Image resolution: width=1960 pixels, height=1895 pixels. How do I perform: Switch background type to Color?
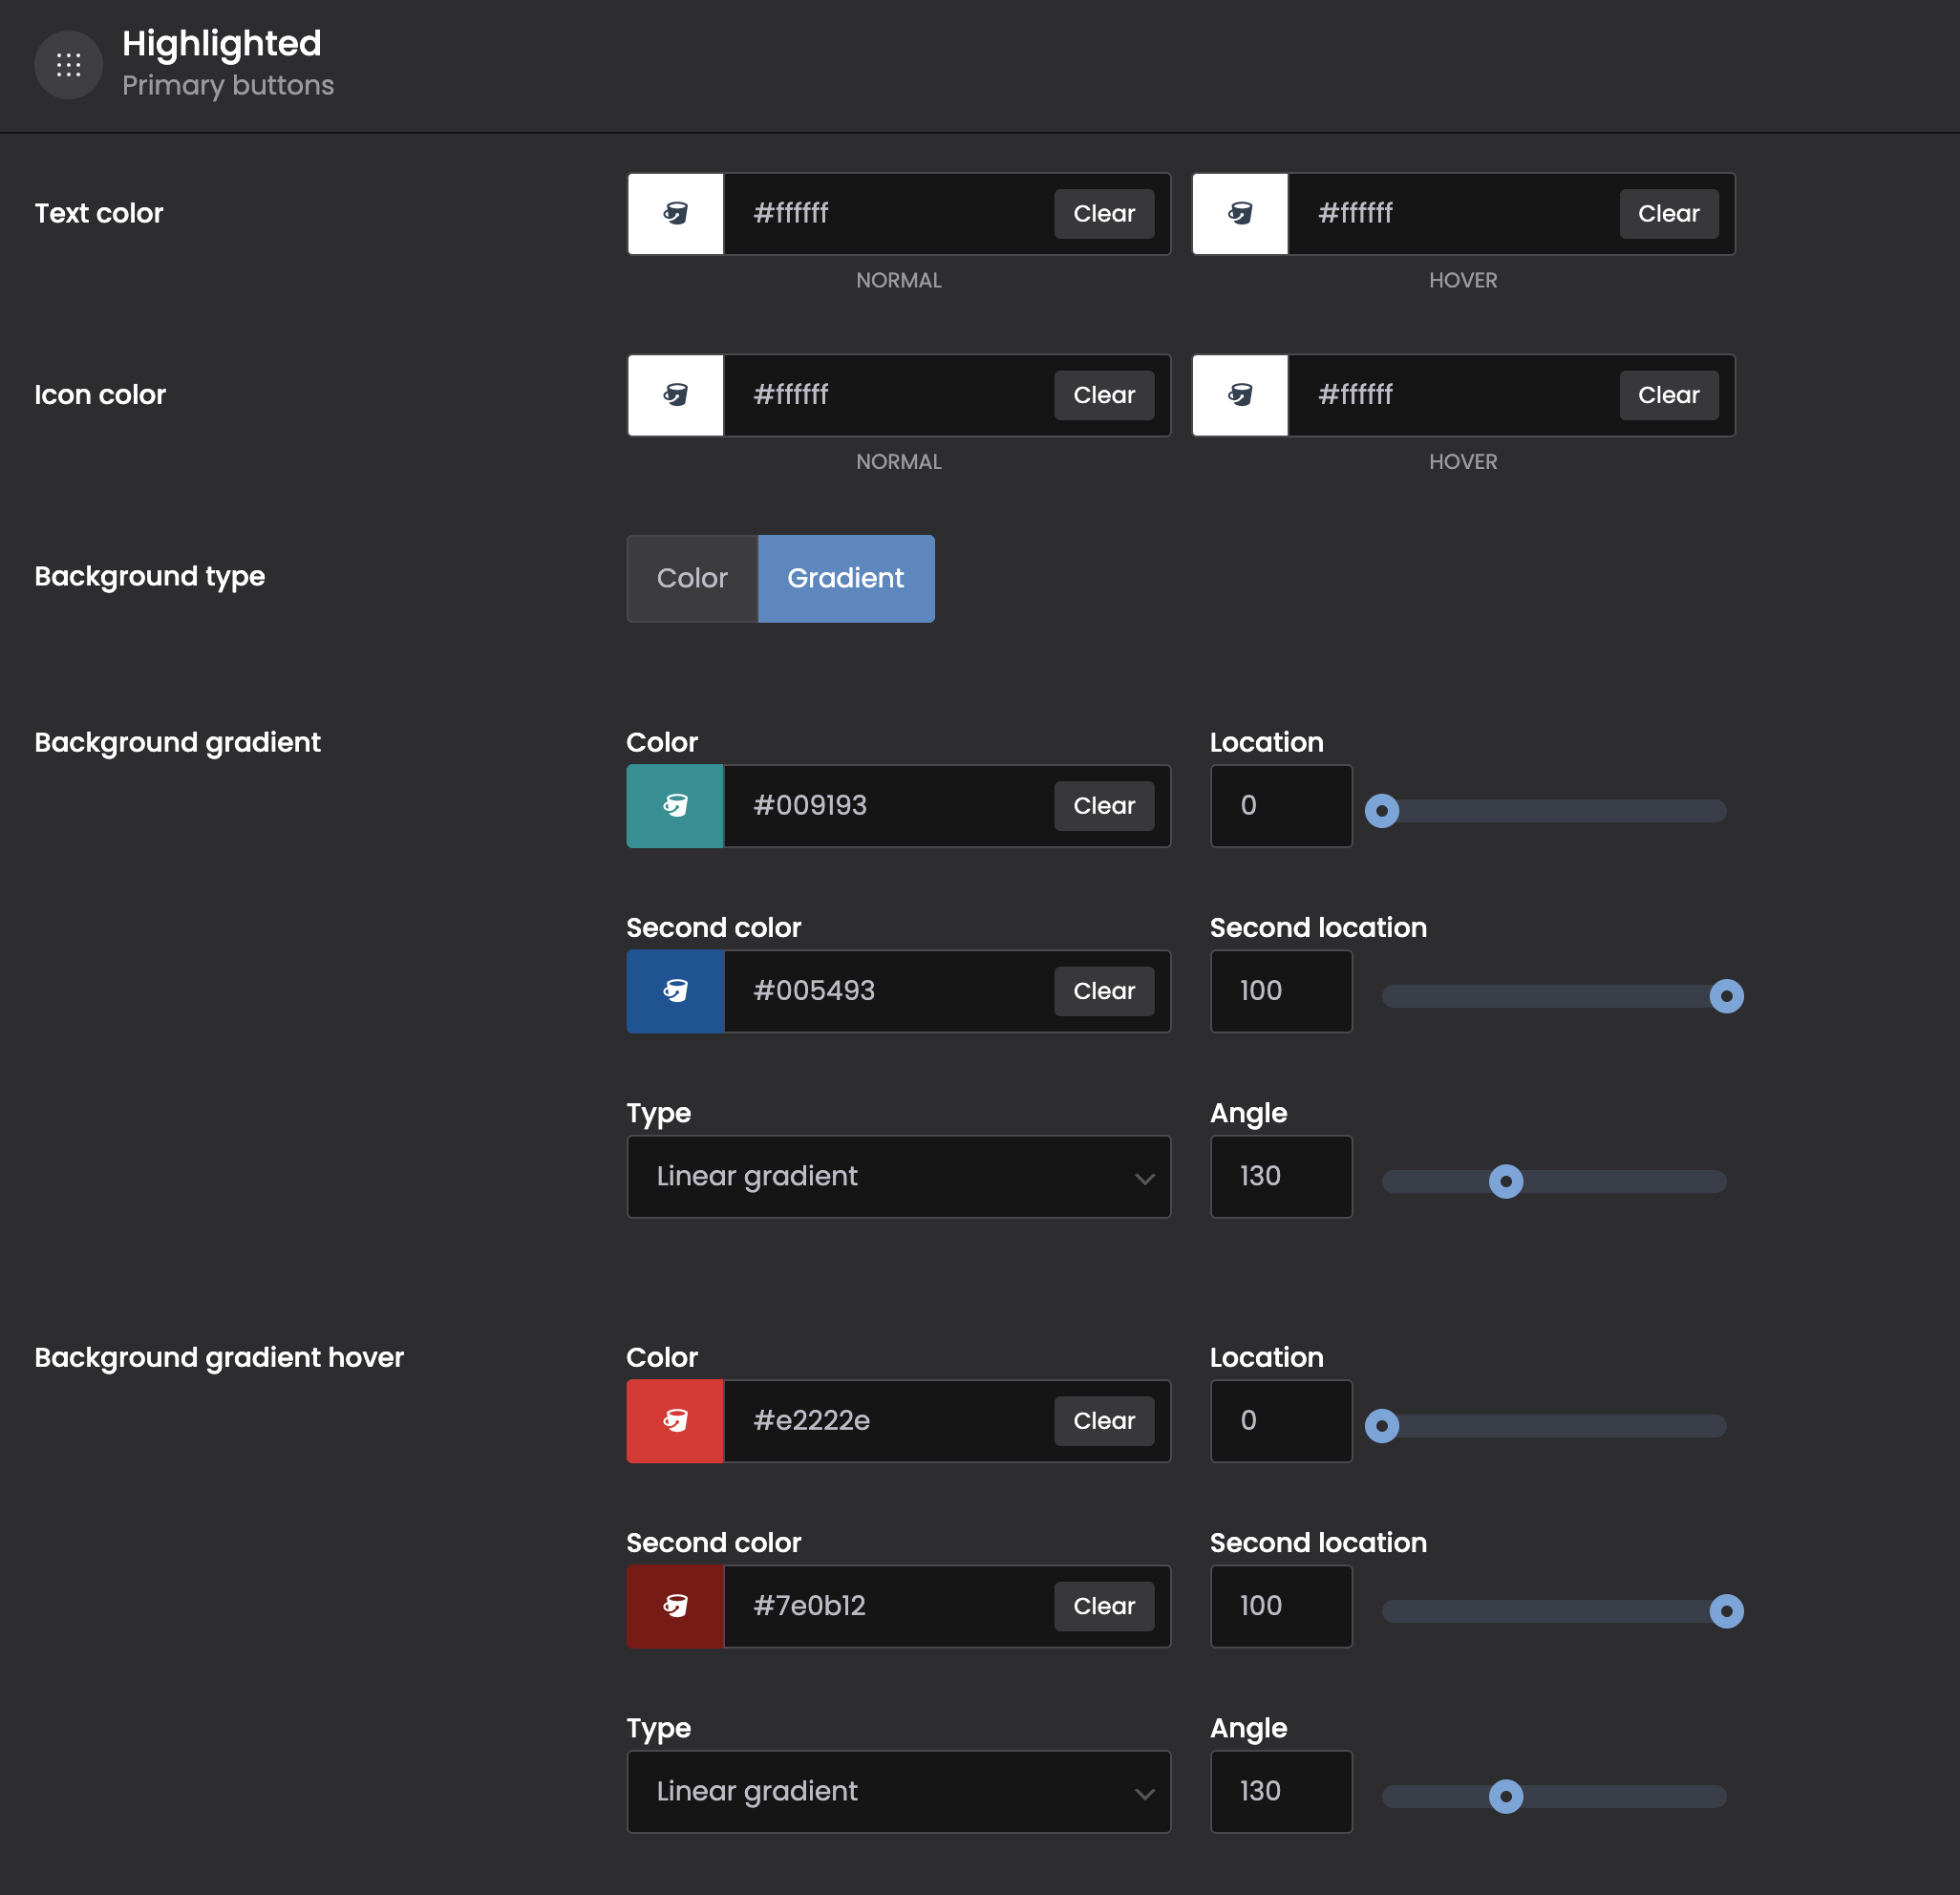pyautogui.click(x=692, y=578)
